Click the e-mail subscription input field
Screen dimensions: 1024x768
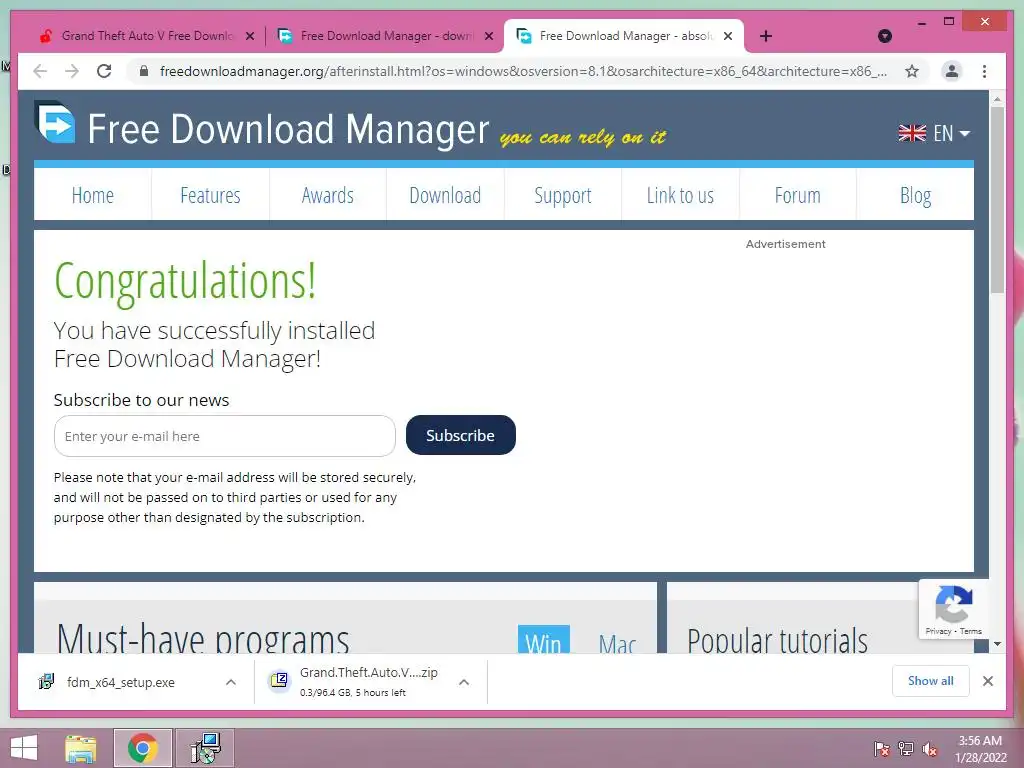(x=225, y=436)
